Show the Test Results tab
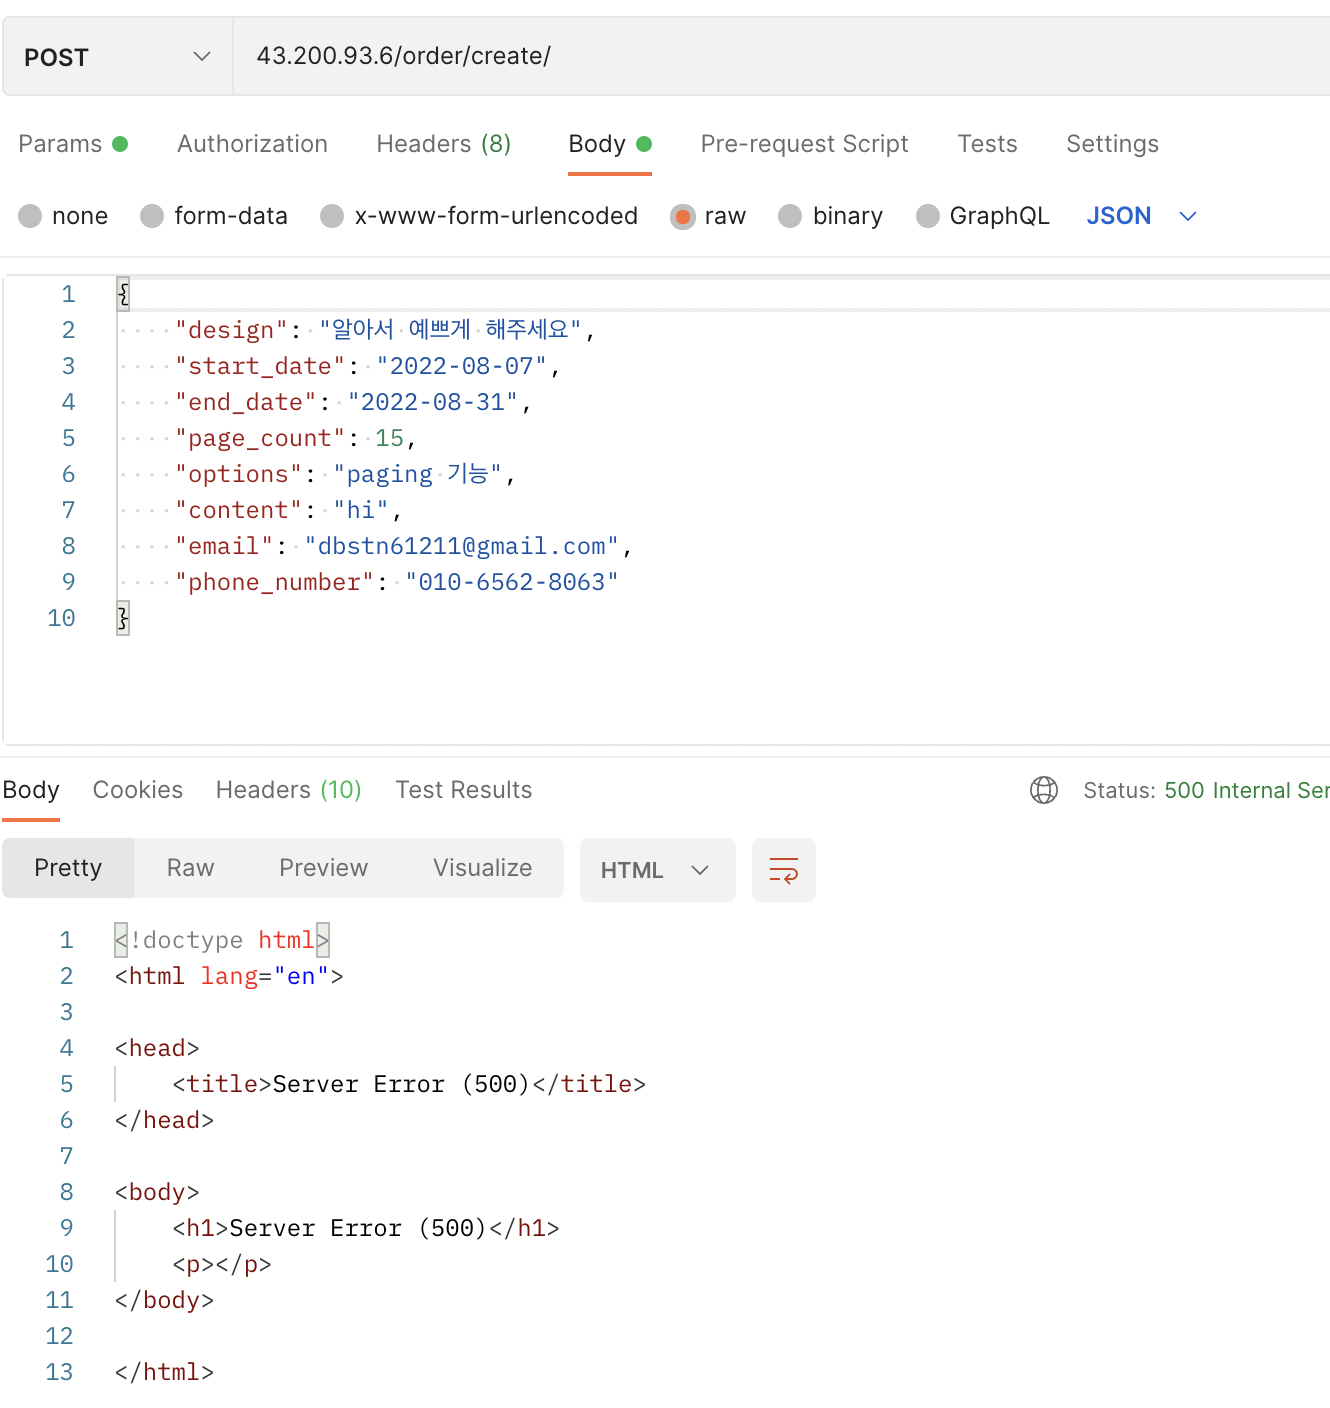Viewport: 1330px width, 1408px height. point(464,790)
